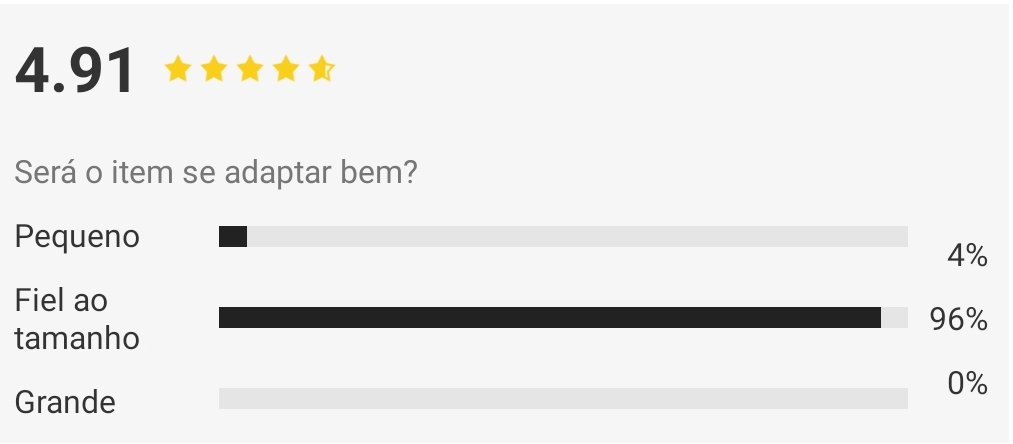Click the grey unfilled part of Pequeno bar
Screen dimensions: 1013x444
tap(577, 237)
